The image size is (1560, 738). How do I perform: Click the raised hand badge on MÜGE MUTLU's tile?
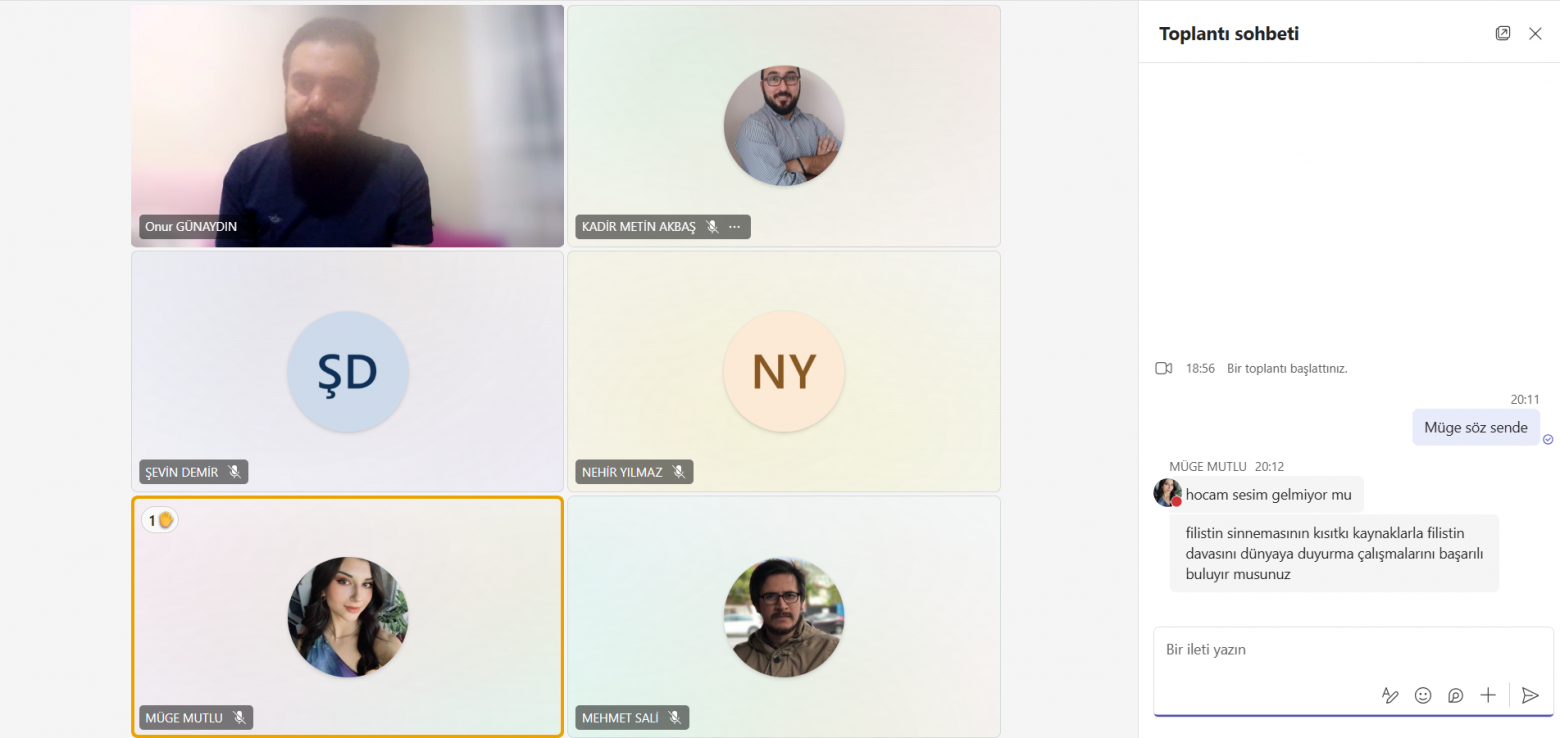coord(160,520)
